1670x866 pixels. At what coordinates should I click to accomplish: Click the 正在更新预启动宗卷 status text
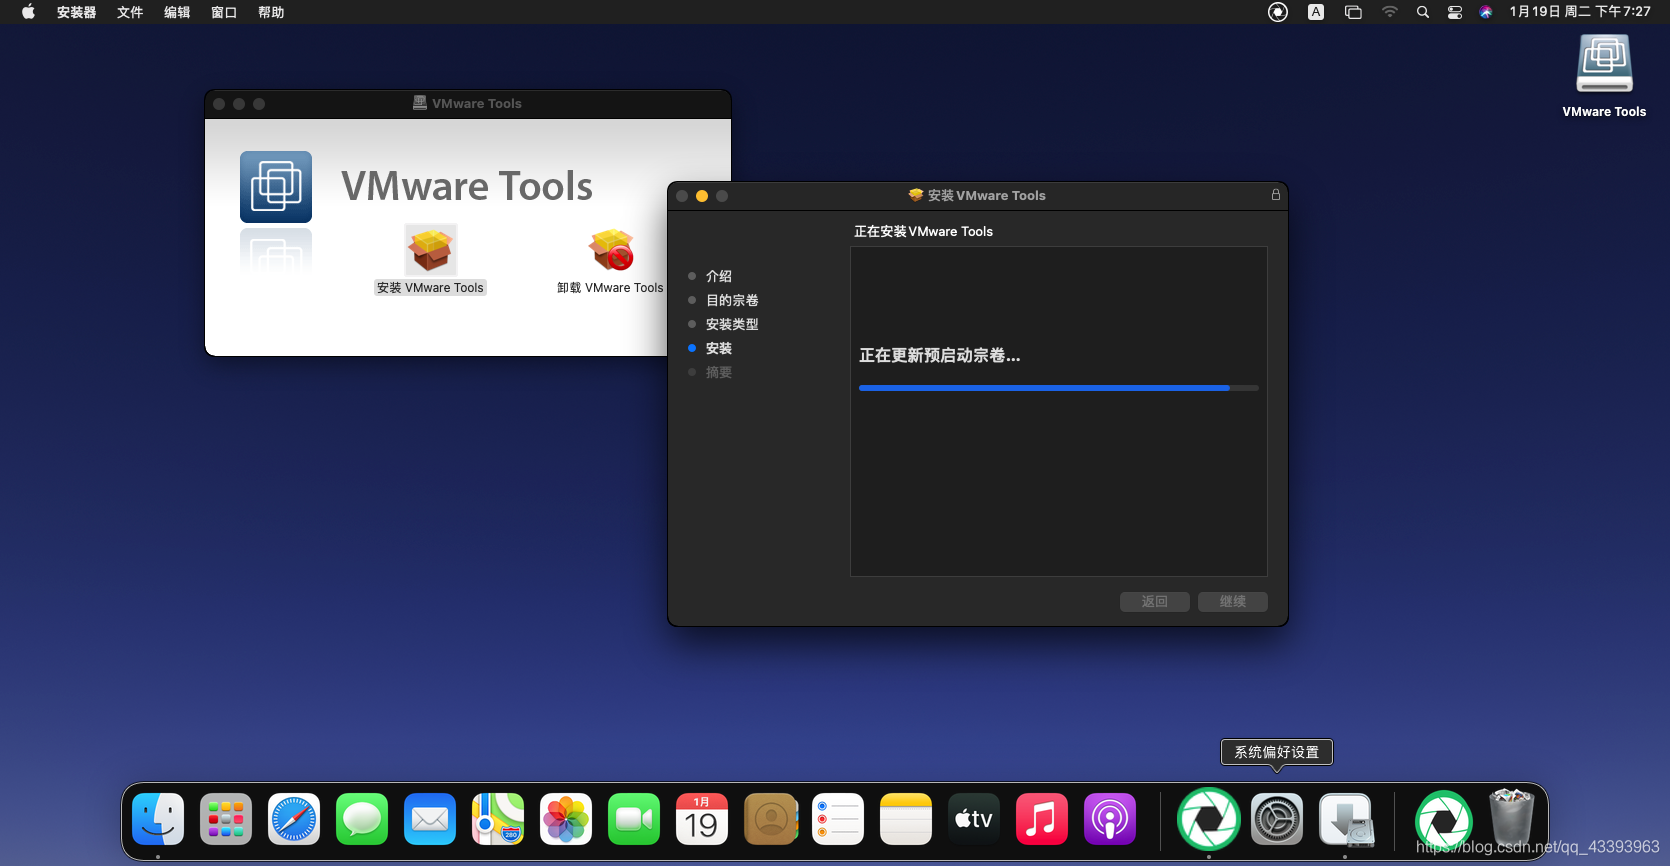pyautogui.click(x=940, y=356)
